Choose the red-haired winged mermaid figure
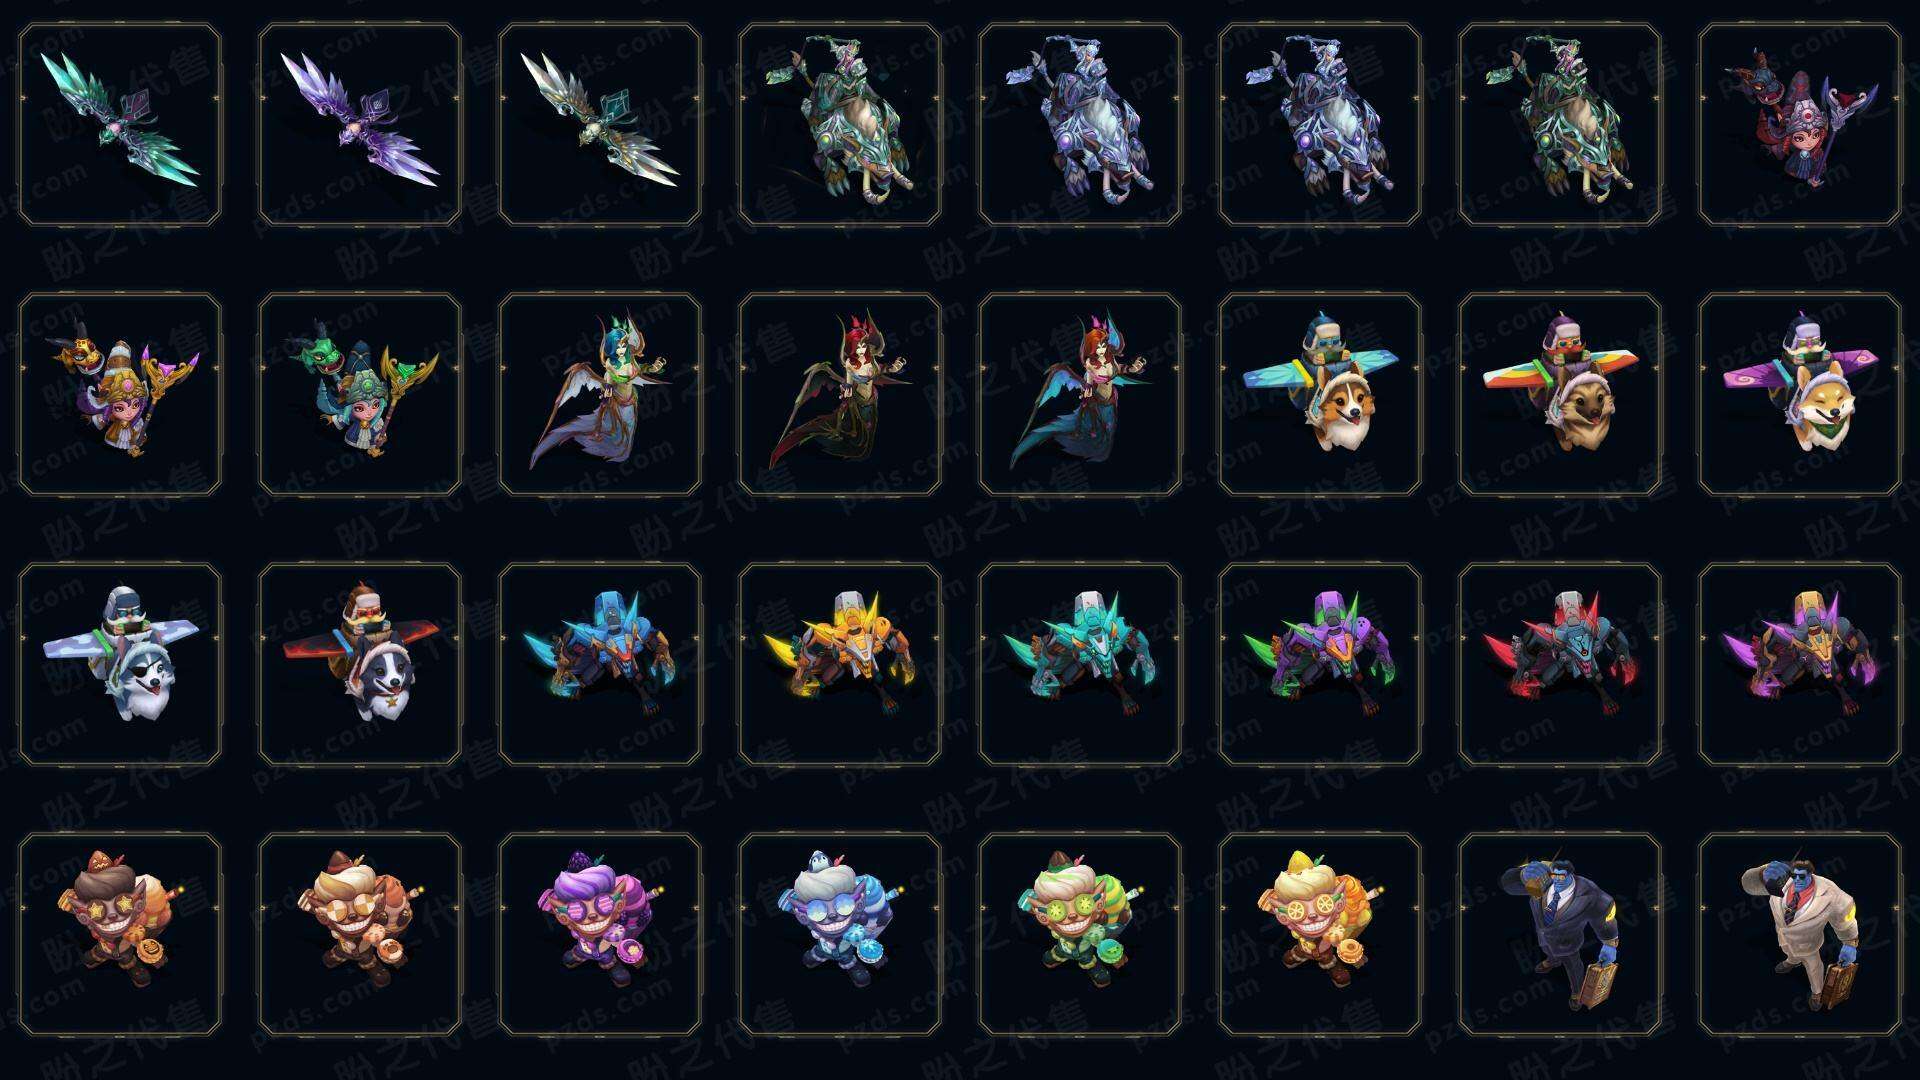Image resolution: width=1920 pixels, height=1080 pixels. coord(840,394)
